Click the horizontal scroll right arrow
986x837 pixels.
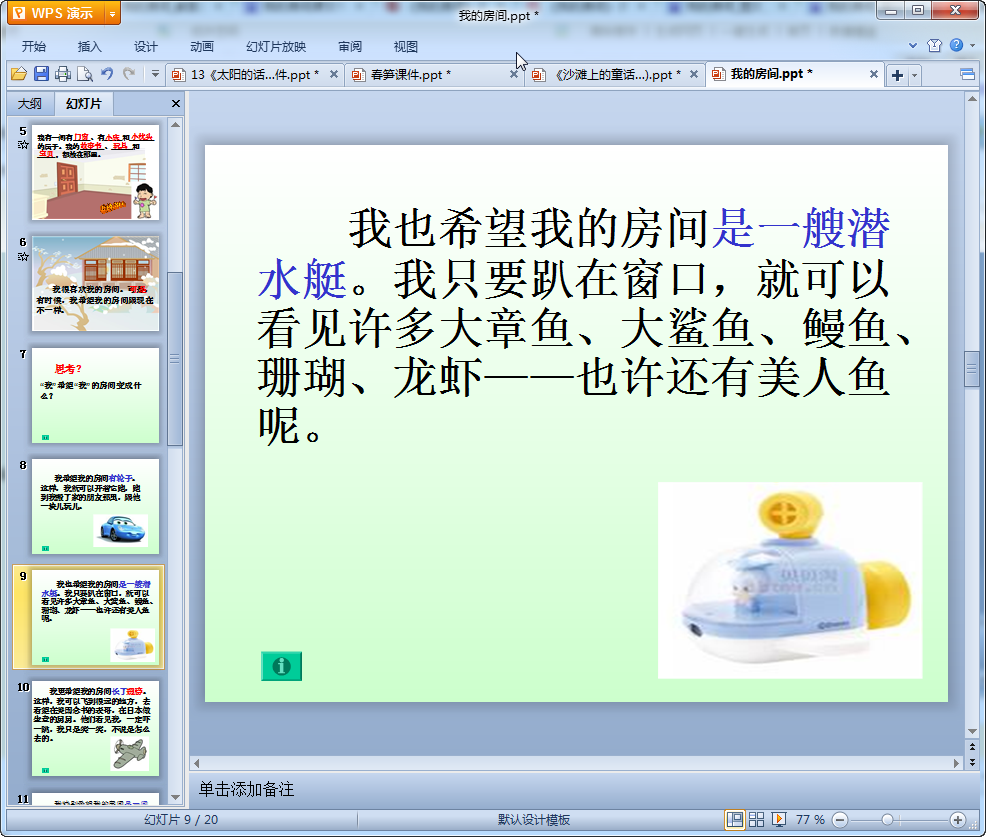point(956,763)
